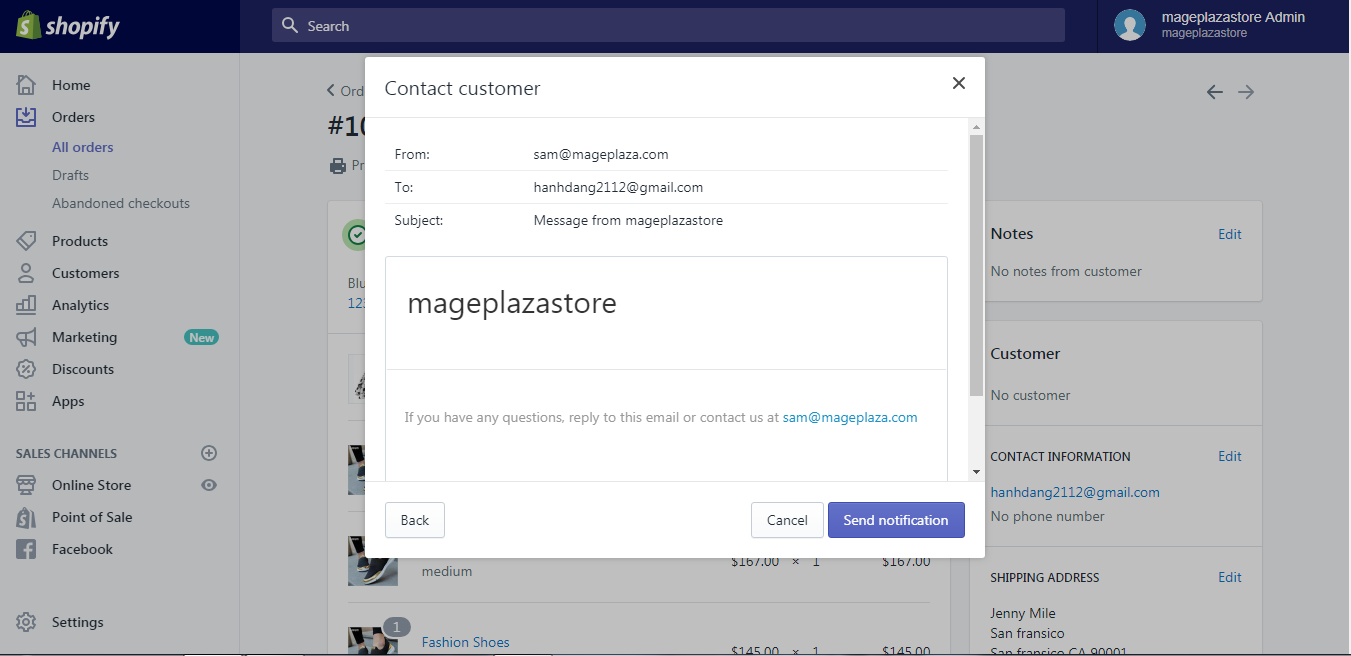The image size is (1351, 656).
Task: Click the print icon behind dialog
Action: 338,166
